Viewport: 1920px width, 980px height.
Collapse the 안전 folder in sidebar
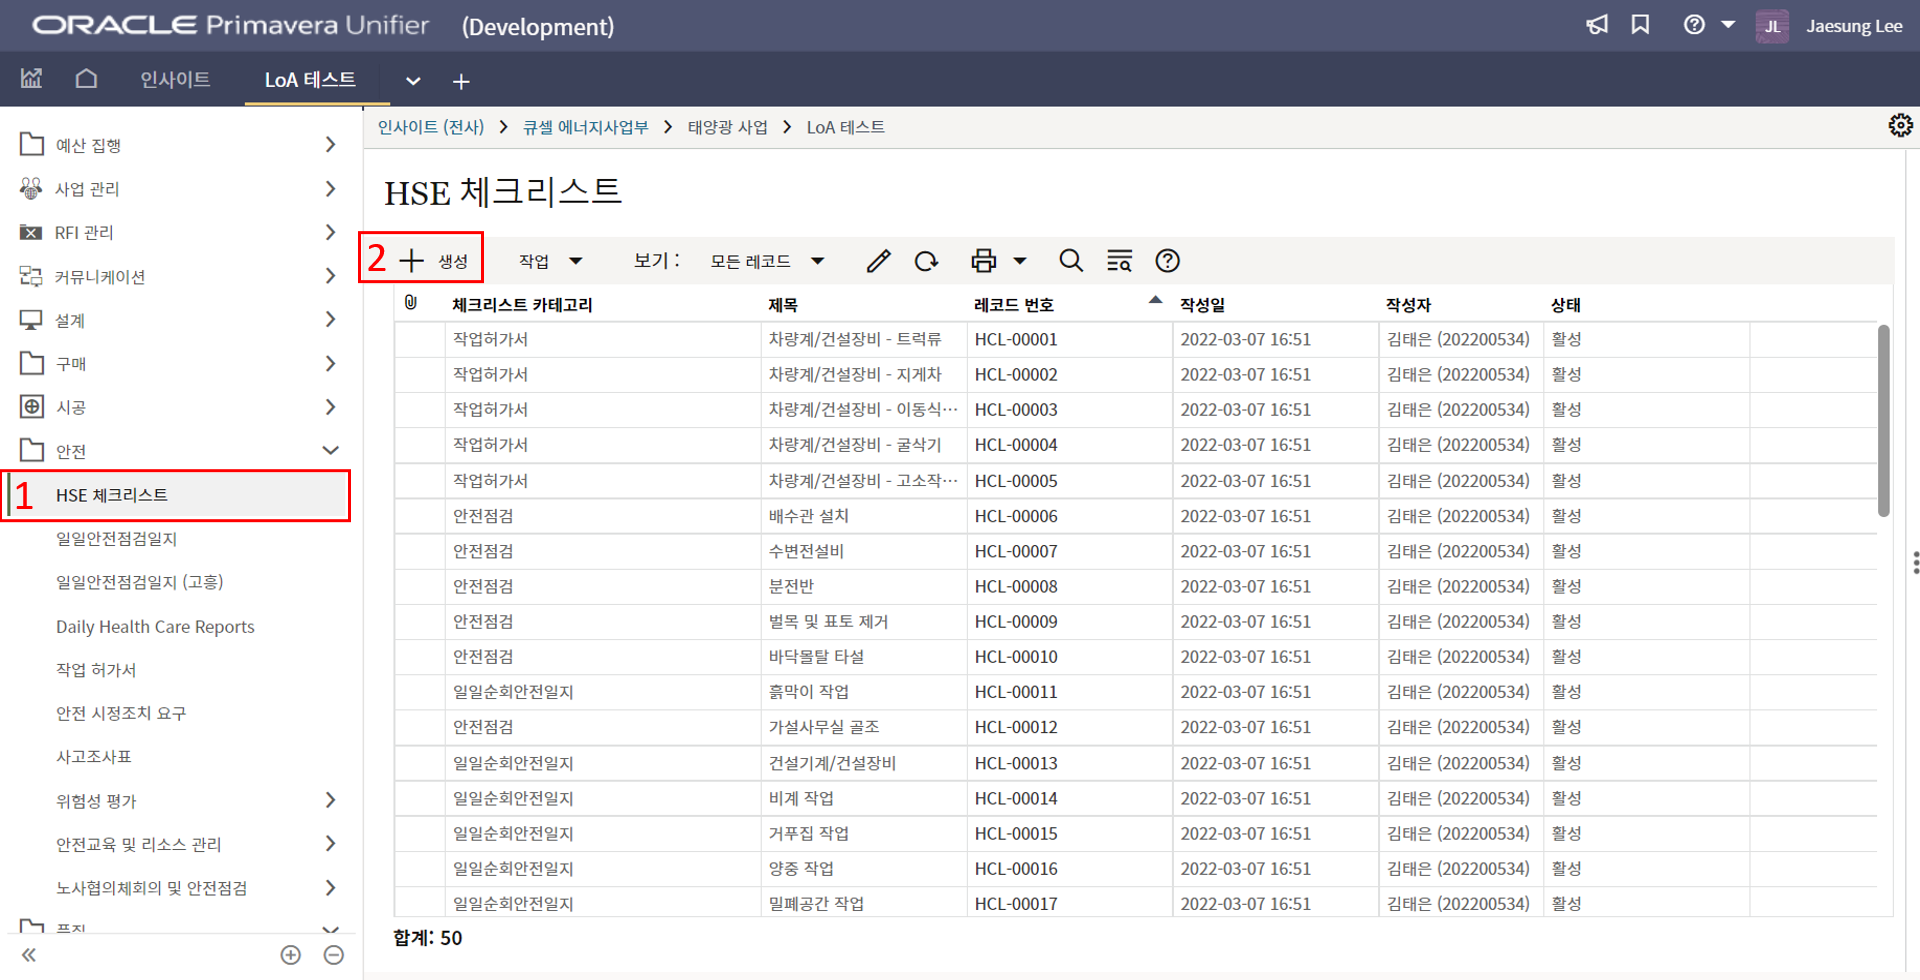330,451
